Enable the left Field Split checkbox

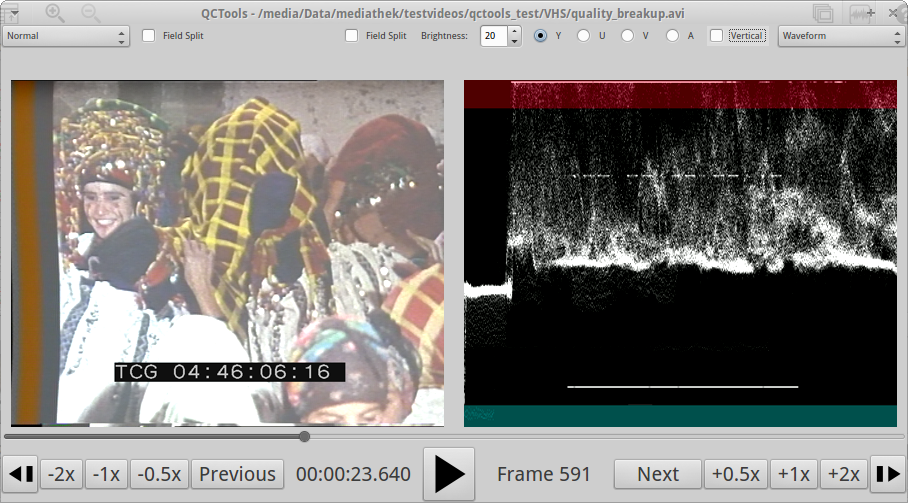149,36
